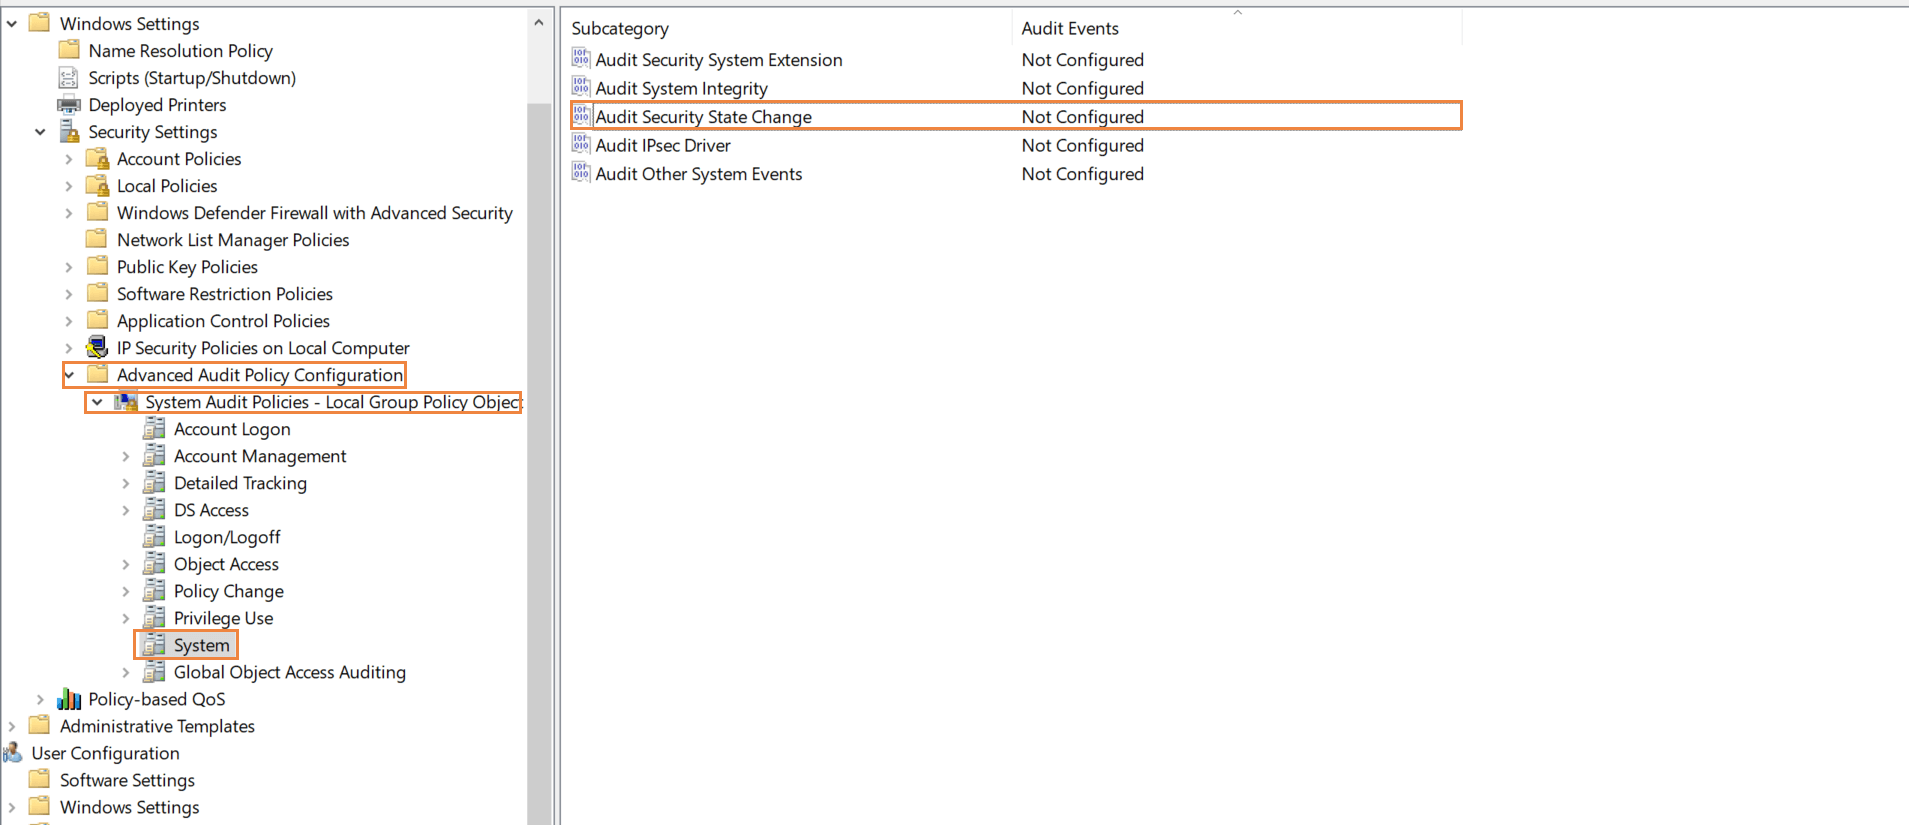Select Network List Manager Policies
The width and height of the screenshot is (1909, 825).
pos(233,240)
